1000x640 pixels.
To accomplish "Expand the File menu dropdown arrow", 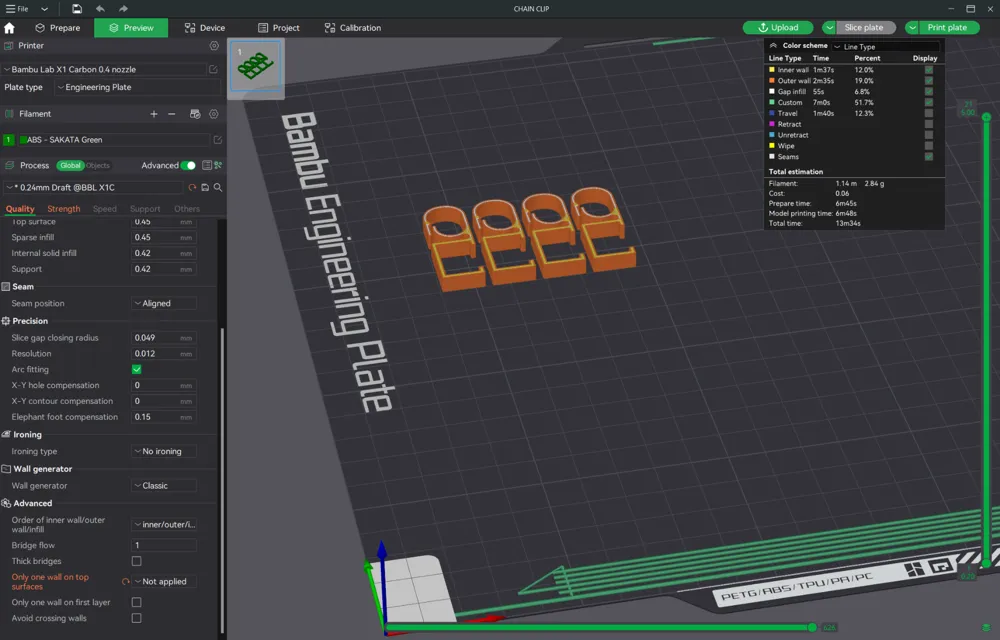I will click(44, 9).
